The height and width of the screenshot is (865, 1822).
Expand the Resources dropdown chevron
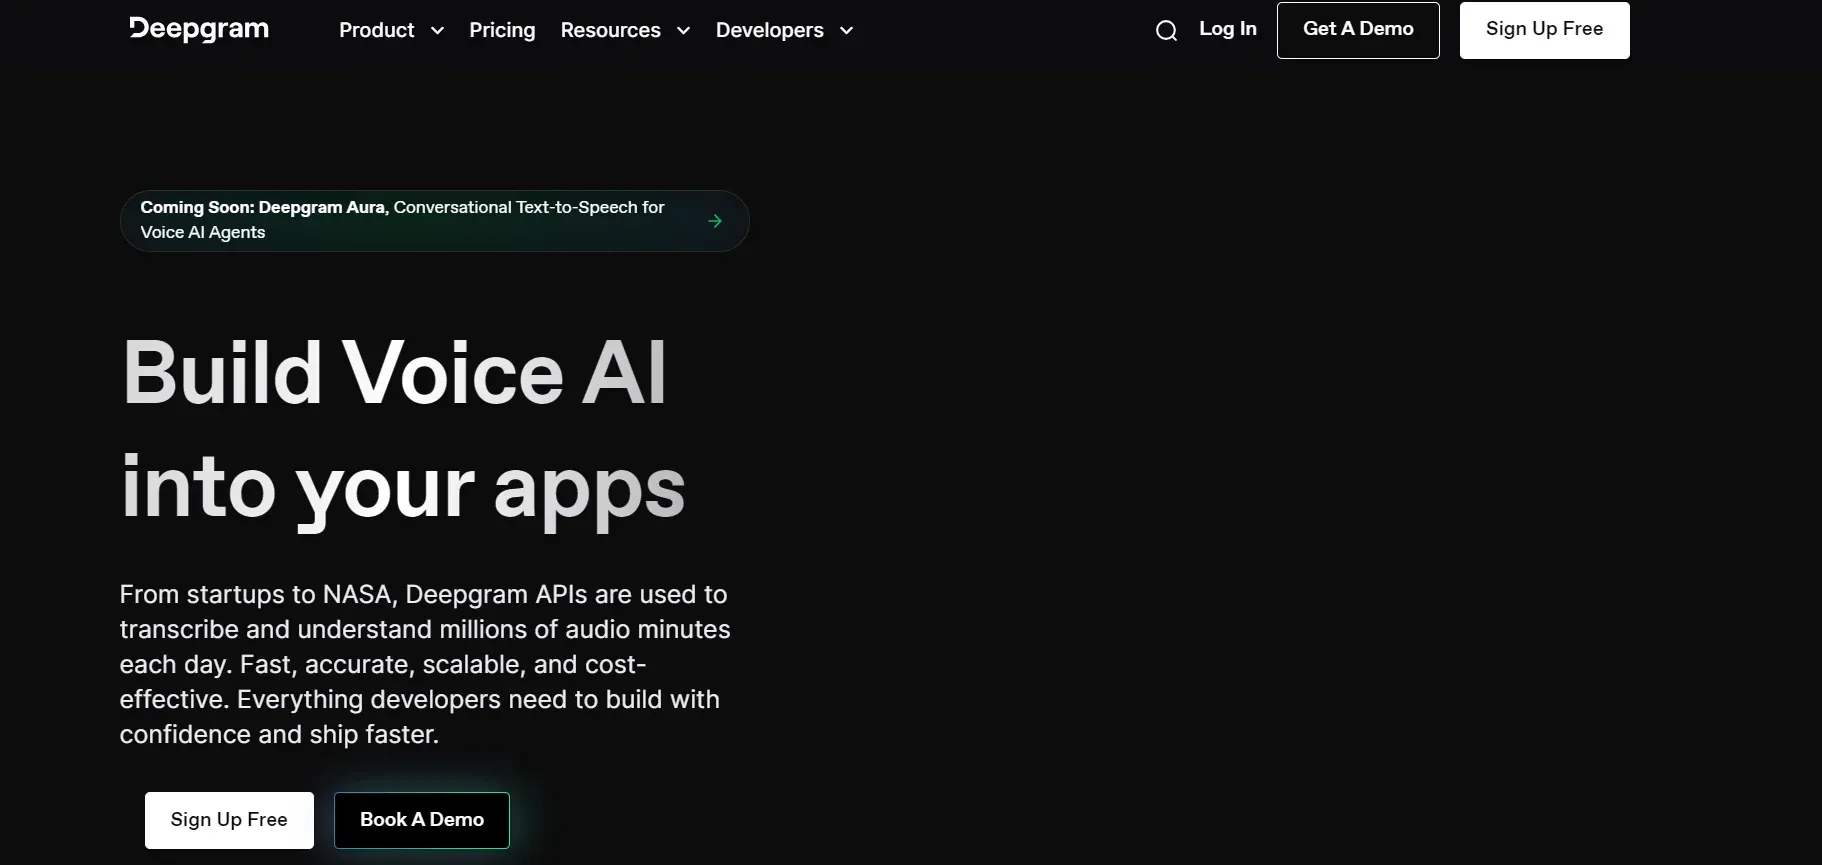click(683, 31)
